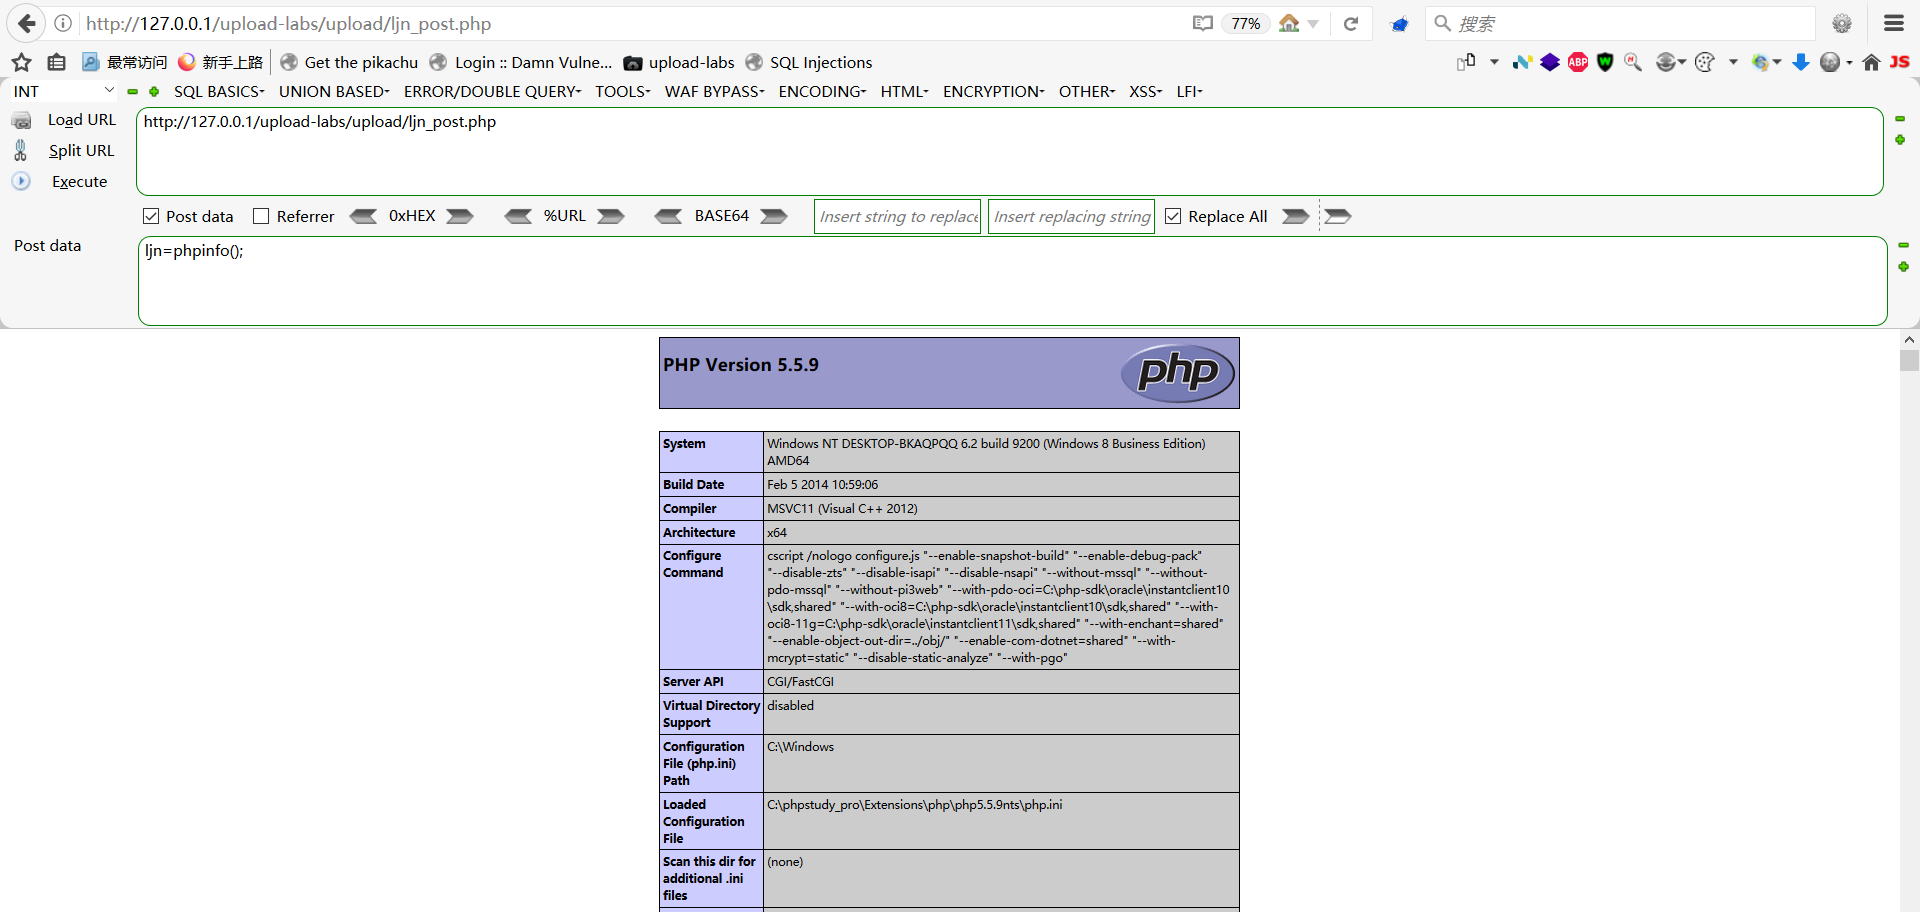
Task: Click the cookie manager icon
Action: (1705, 62)
